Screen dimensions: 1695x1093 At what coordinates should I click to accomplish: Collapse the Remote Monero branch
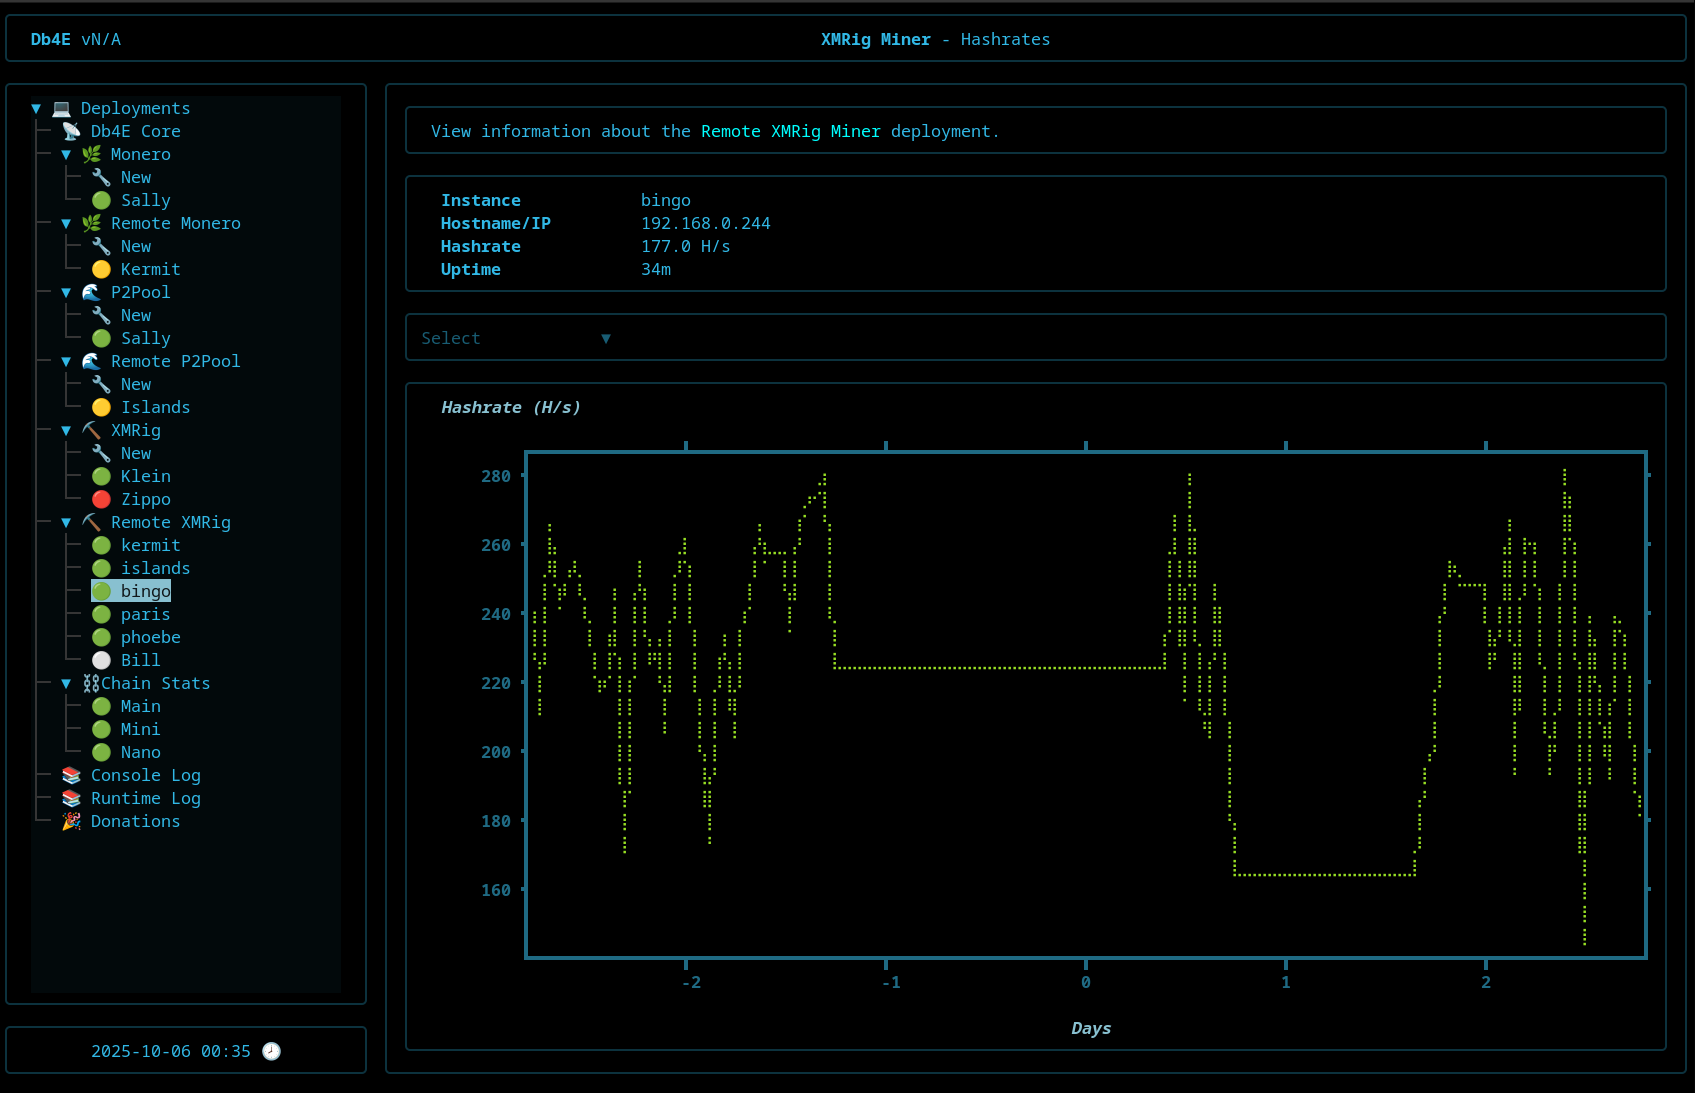click(x=66, y=223)
